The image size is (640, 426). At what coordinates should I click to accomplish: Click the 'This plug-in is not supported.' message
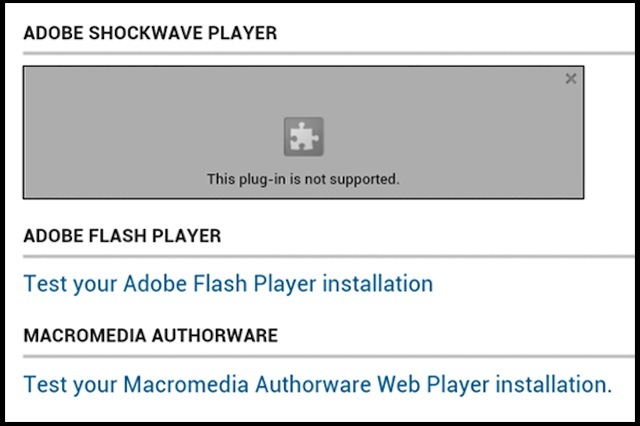pos(303,179)
